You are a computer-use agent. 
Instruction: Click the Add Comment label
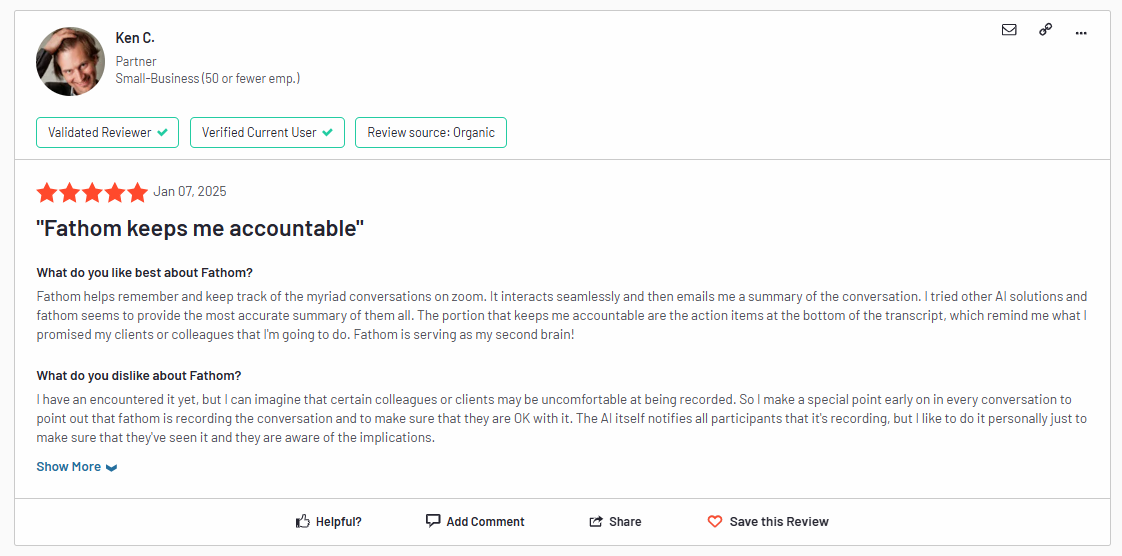click(x=485, y=522)
